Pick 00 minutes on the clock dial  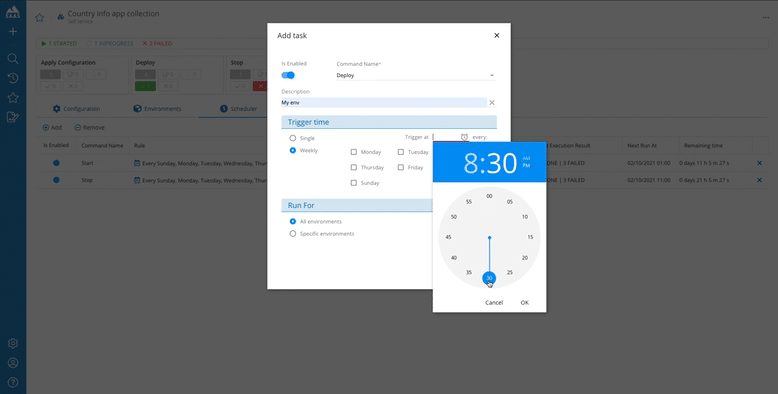click(x=489, y=196)
